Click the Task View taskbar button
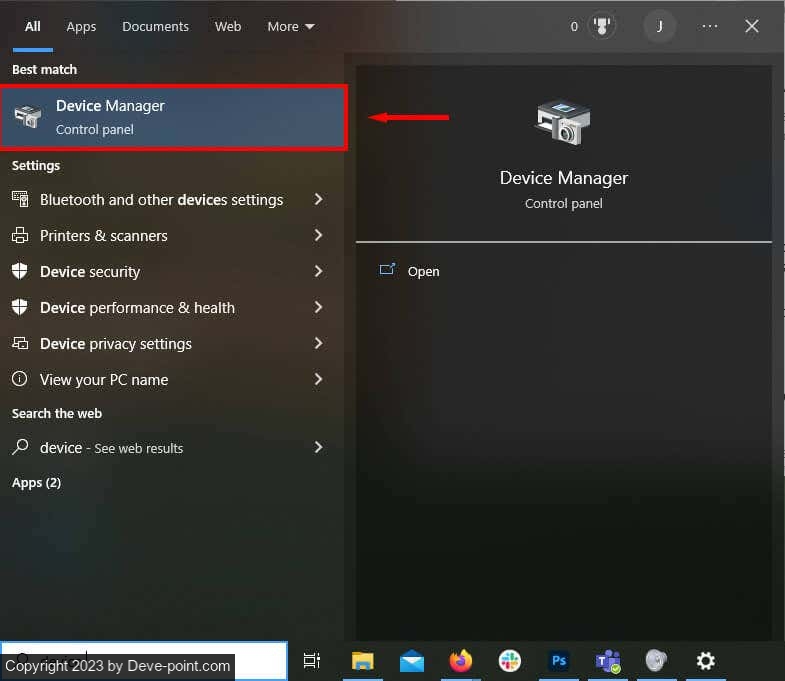785x681 pixels. click(312, 661)
